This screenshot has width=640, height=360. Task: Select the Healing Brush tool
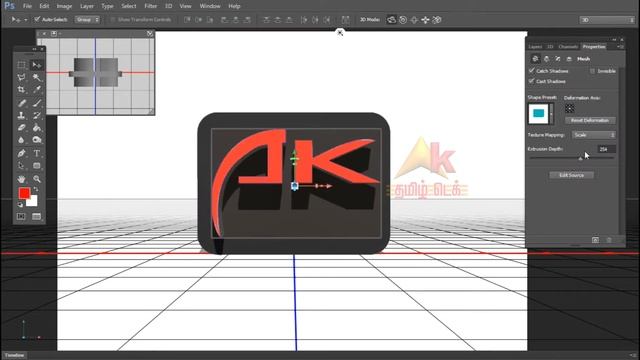[x=22, y=103]
